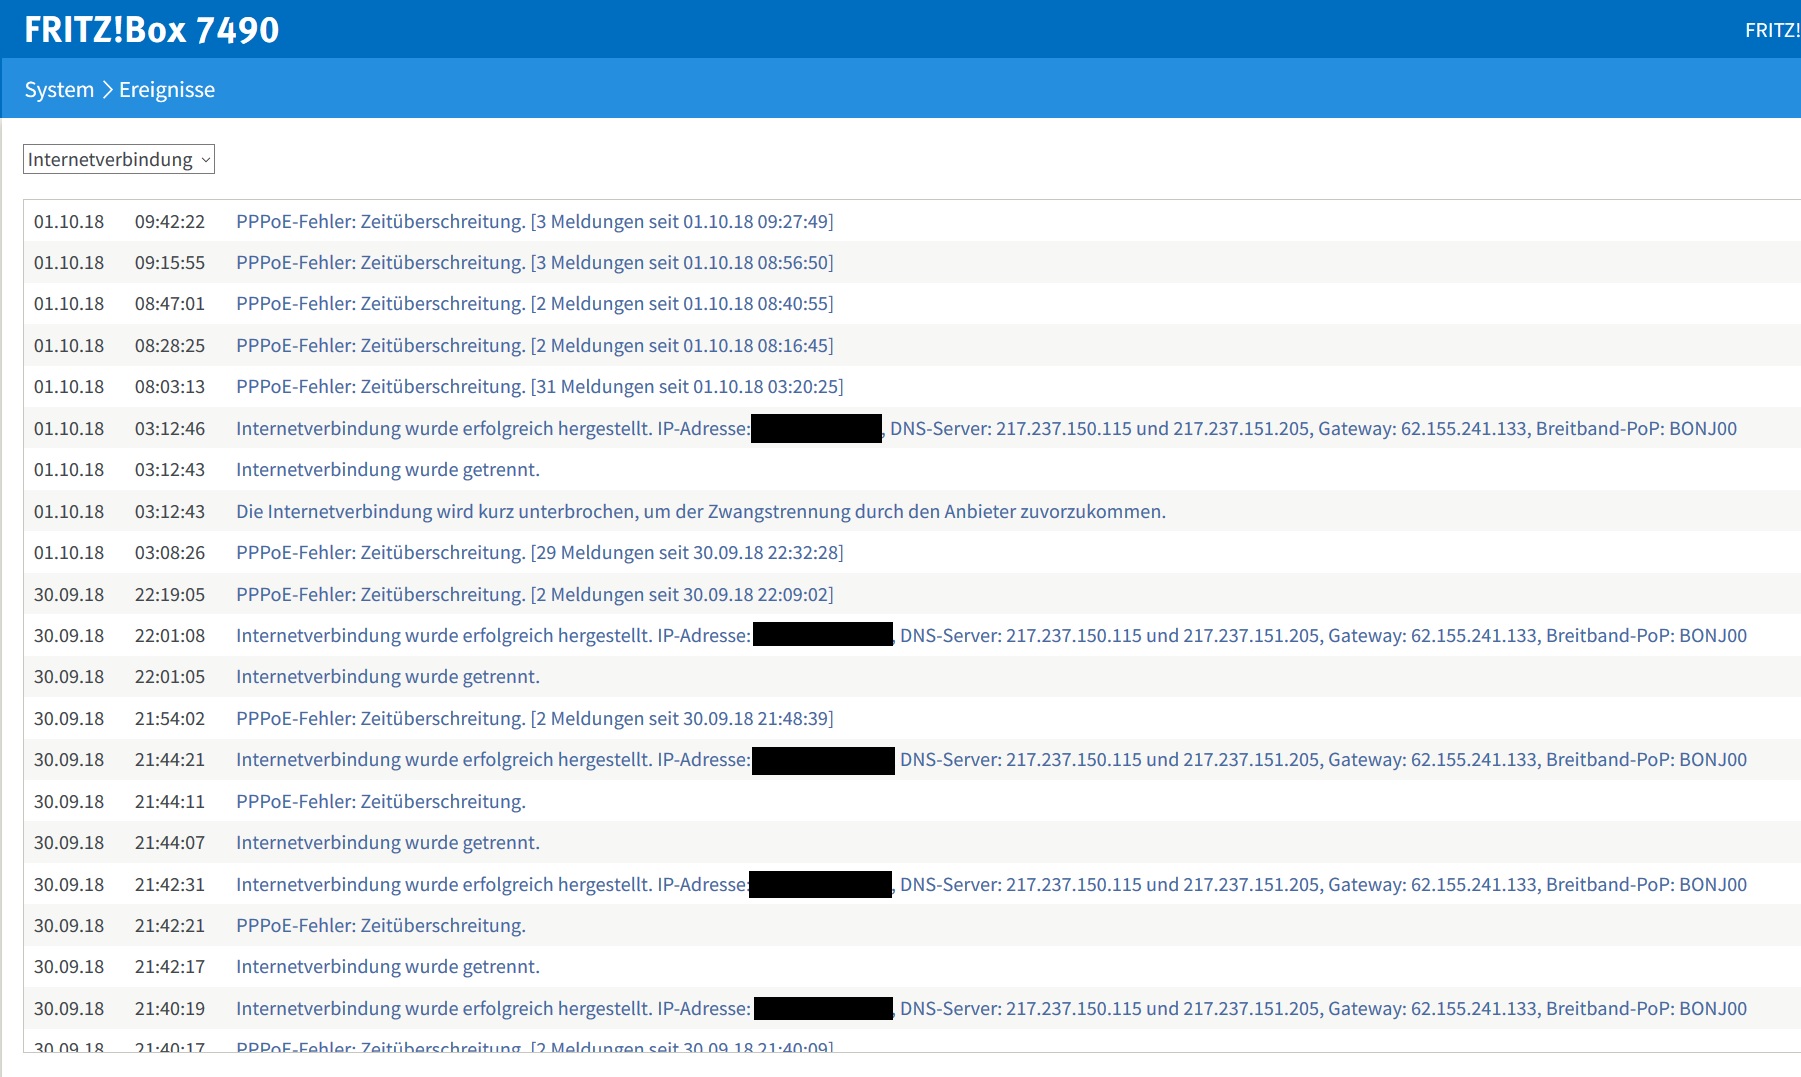This screenshot has height=1077, width=1801.
Task: Click the breadcrumb chevron separator after System
Action: click(107, 90)
